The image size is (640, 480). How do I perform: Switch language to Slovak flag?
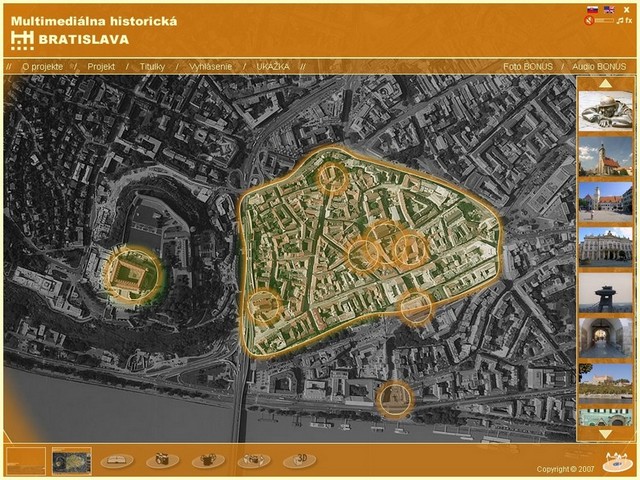(x=592, y=10)
